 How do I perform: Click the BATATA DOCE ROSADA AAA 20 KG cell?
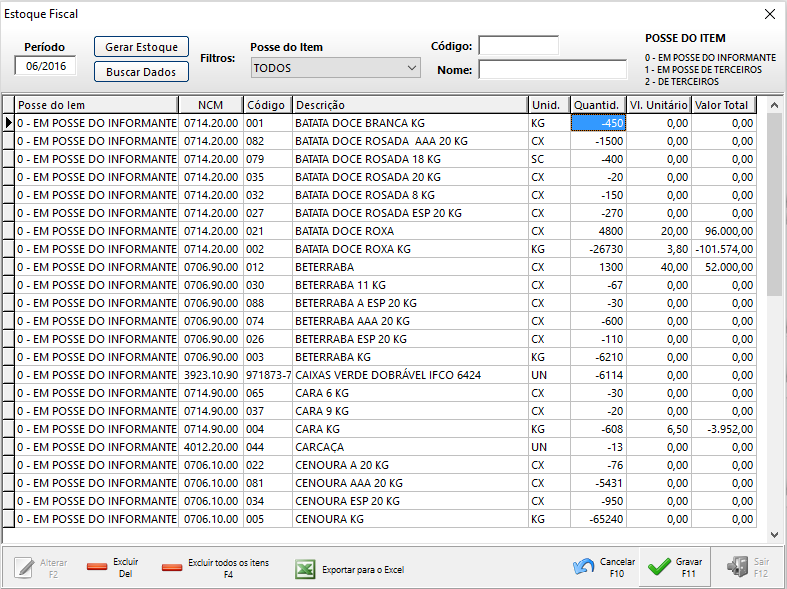click(x=410, y=141)
